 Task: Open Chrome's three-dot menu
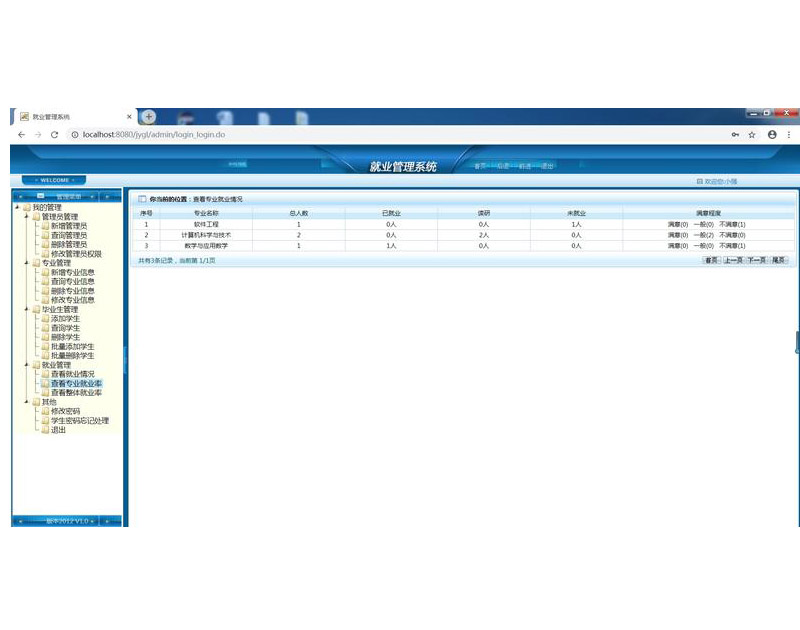[x=789, y=134]
